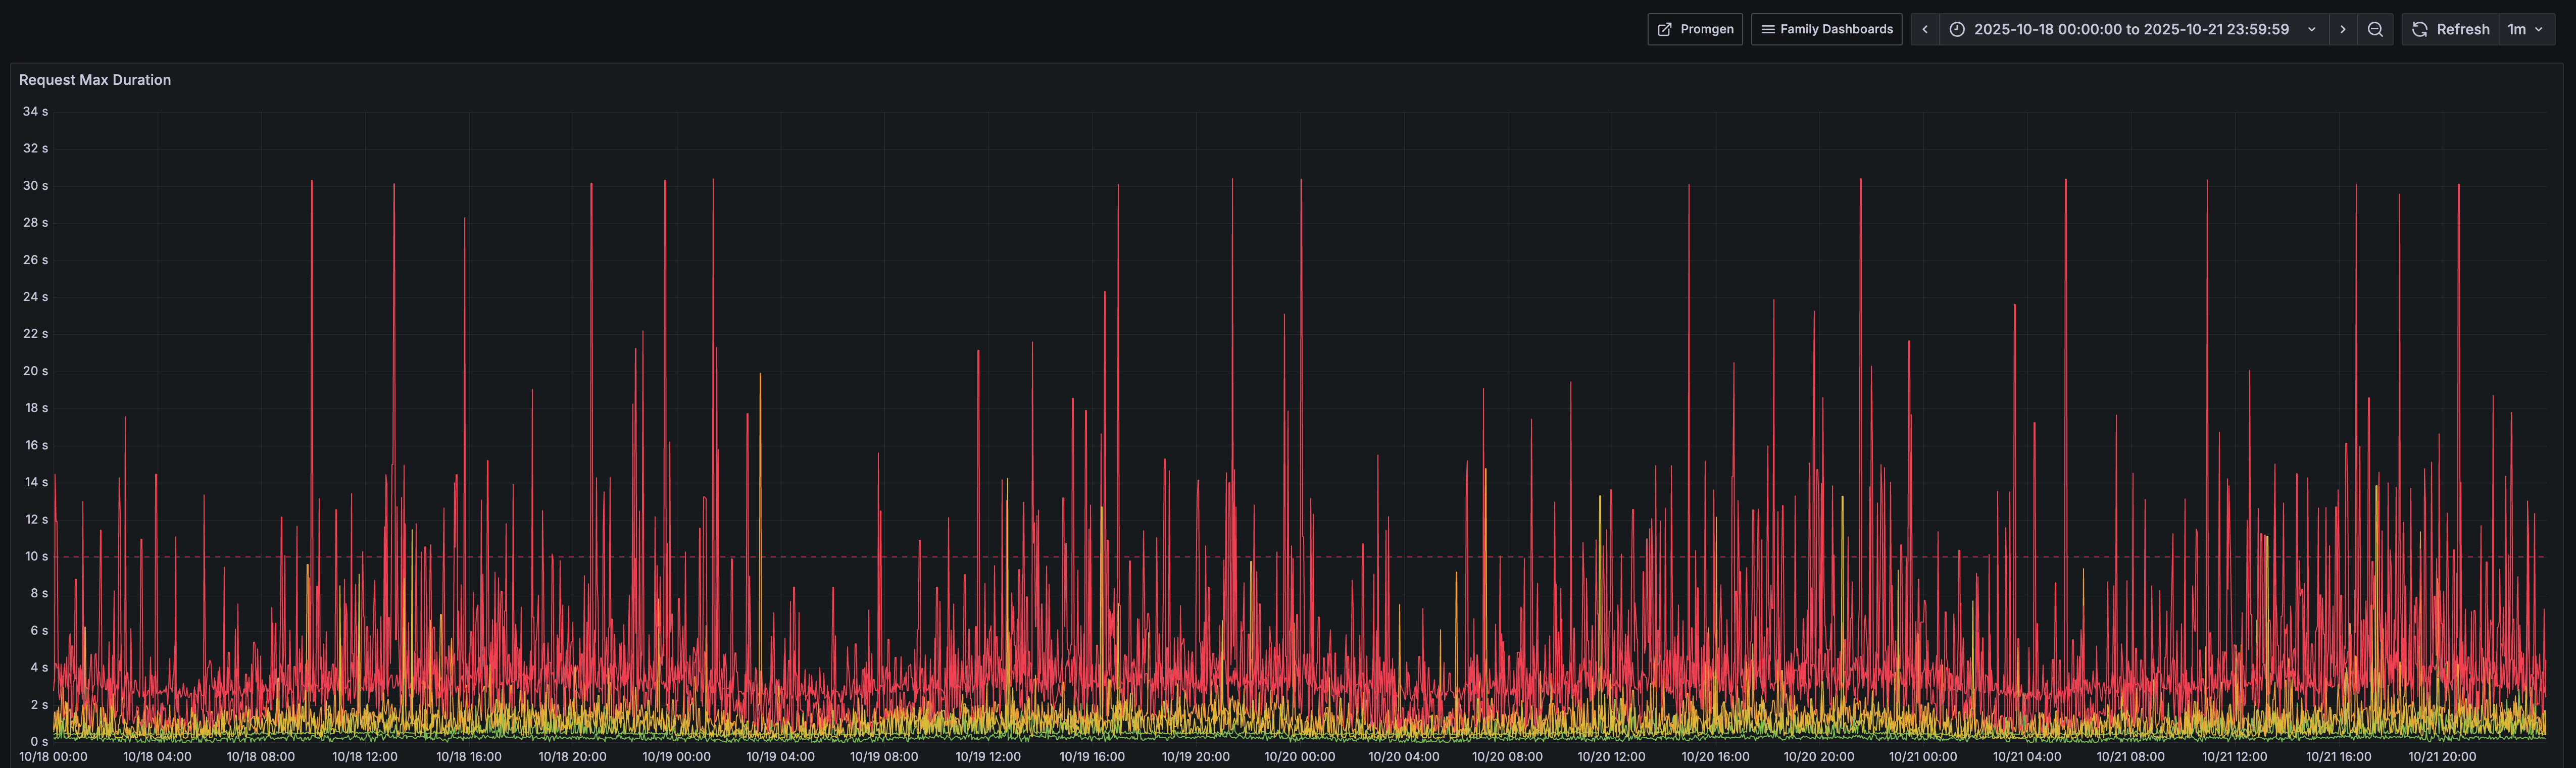Shift time range backward with left arrow
Image resolution: width=2576 pixels, height=768 pixels.
point(1925,29)
